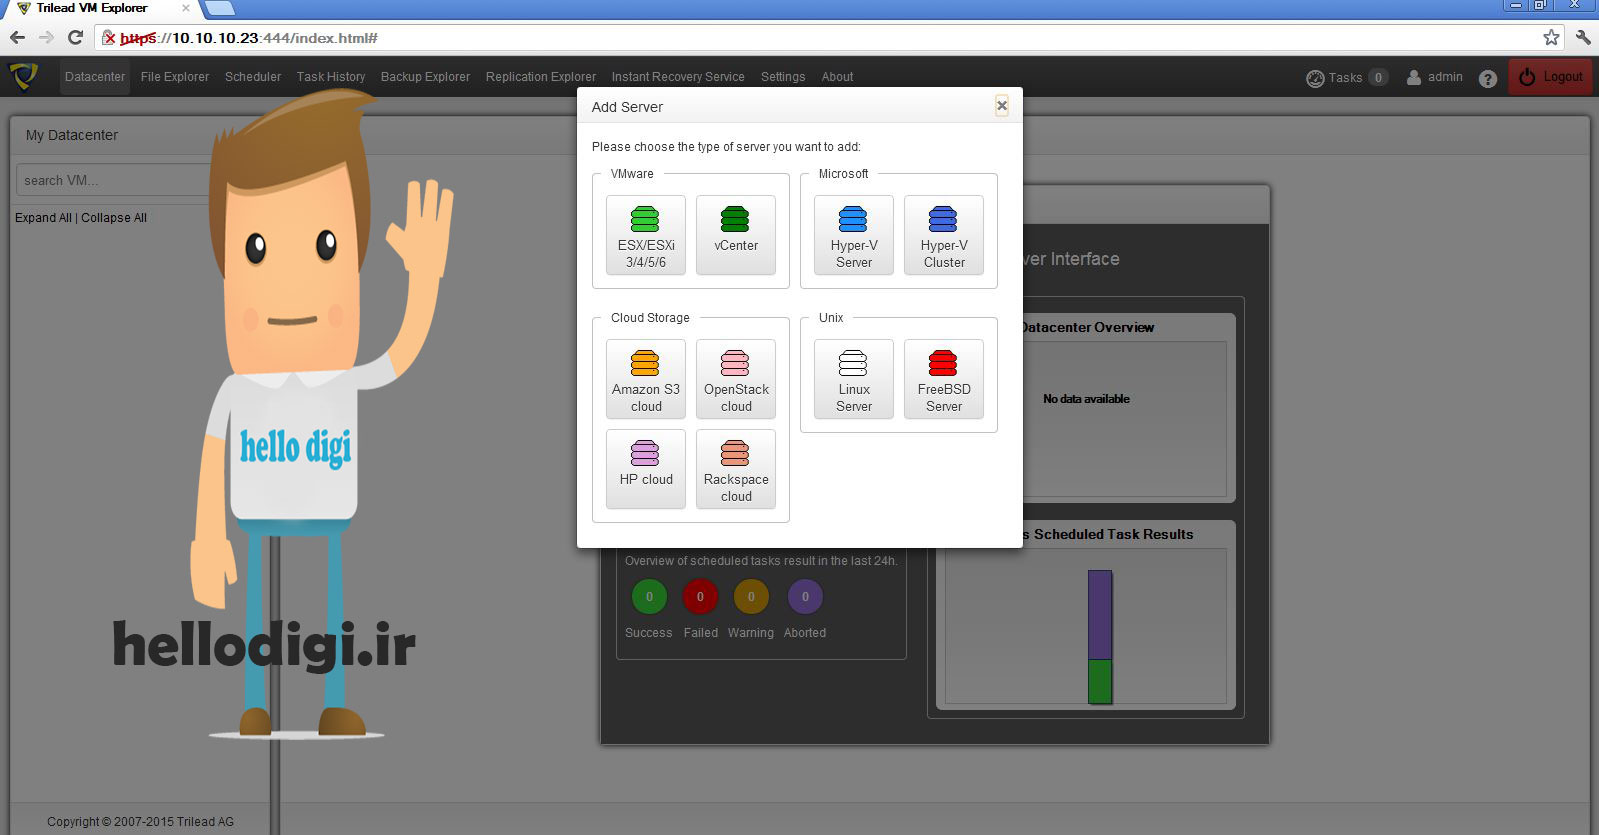Viewport: 1599px width, 835px height.
Task: Close the Add Server dialog
Action: (x=1001, y=106)
